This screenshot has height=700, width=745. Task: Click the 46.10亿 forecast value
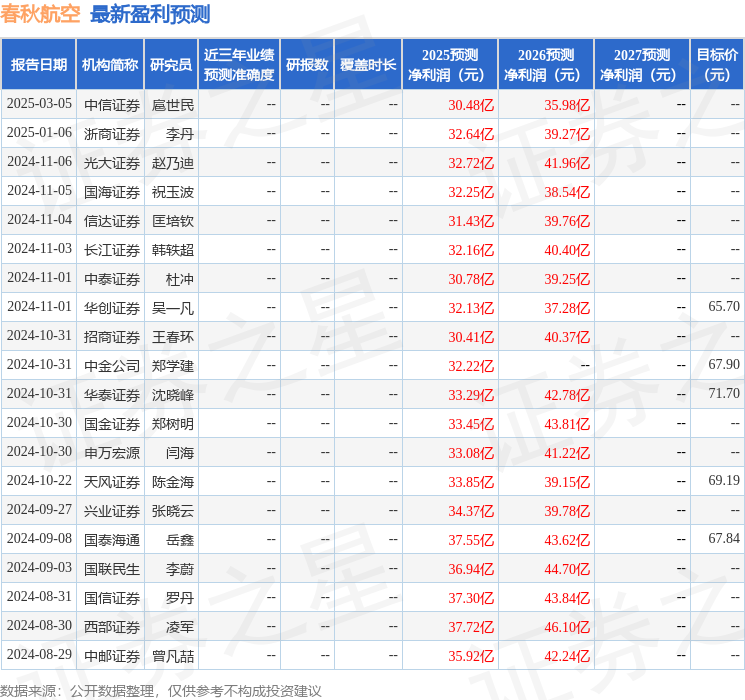tap(567, 627)
